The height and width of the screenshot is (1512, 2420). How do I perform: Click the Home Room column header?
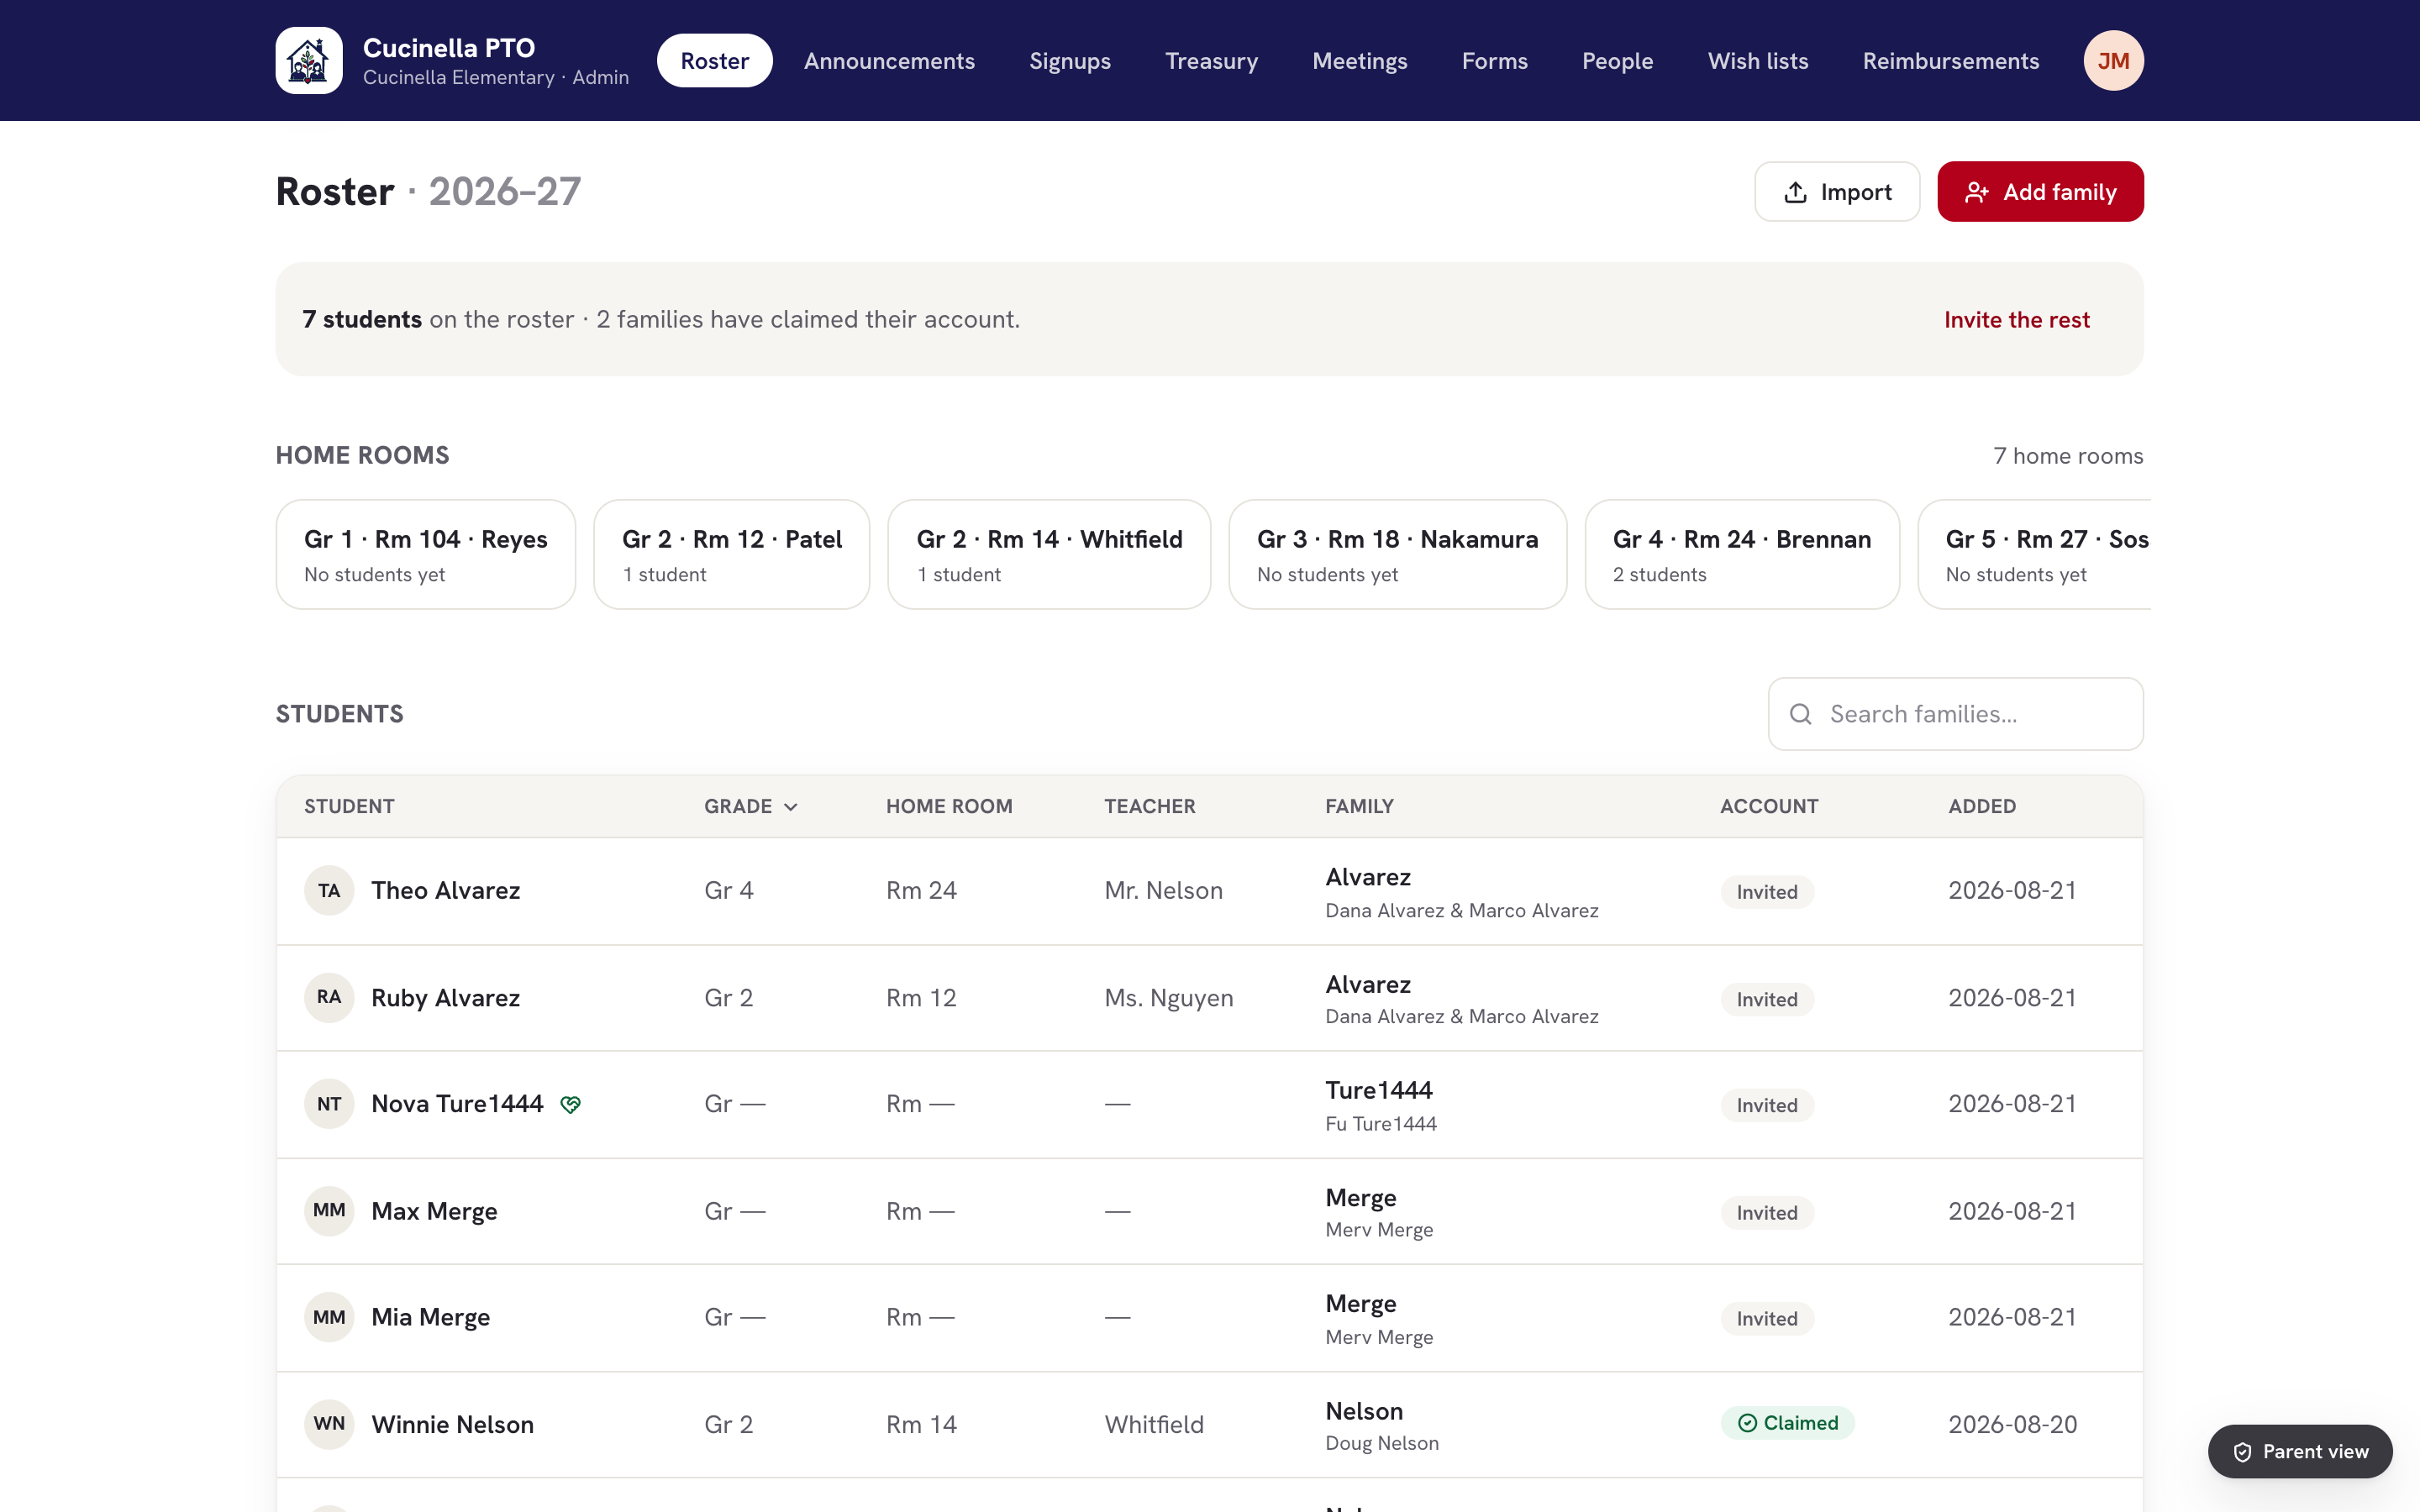tap(949, 807)
